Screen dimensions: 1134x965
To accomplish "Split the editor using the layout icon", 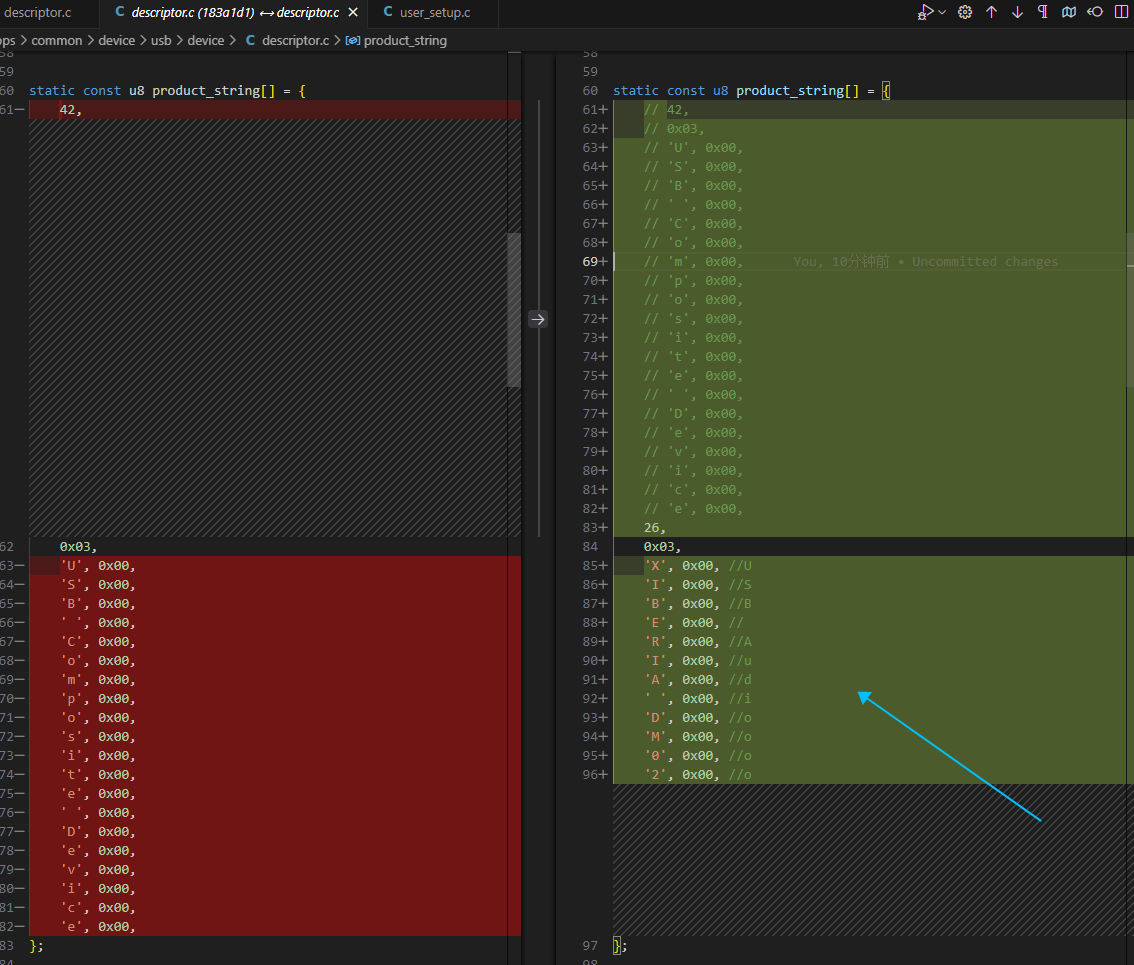I will click(1121, 12).
